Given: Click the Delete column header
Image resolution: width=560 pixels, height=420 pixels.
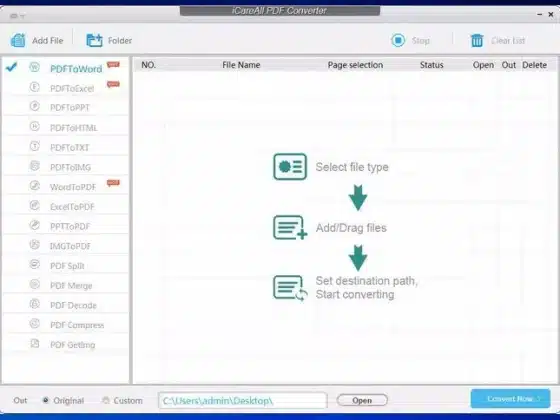Looking at the screenshot, I should 534,65.
